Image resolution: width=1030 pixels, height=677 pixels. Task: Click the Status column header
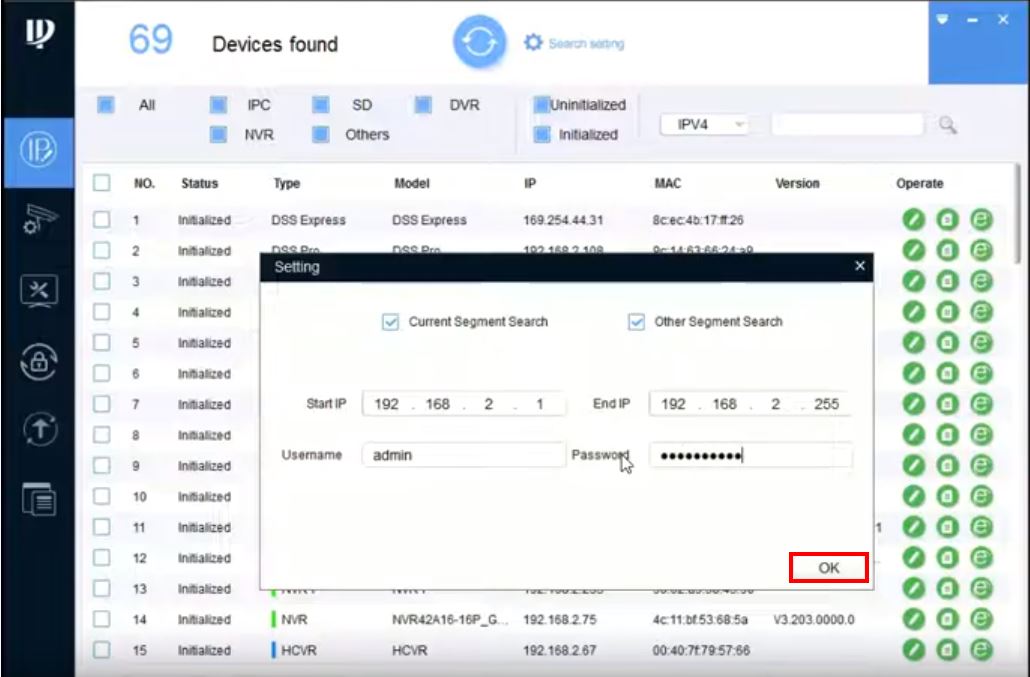click(x=199, y=184)
